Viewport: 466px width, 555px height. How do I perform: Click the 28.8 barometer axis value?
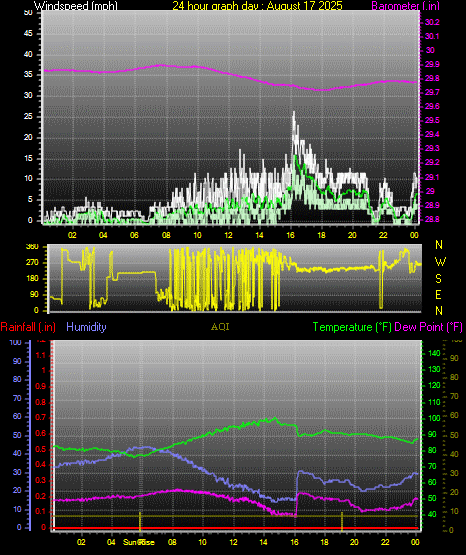tap(432, 219)
